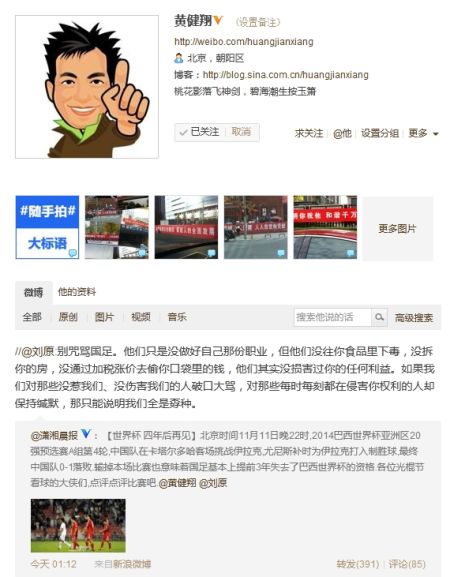
Task: Switch to the 他的资料 tab
Action: click(x=77, y=292)
